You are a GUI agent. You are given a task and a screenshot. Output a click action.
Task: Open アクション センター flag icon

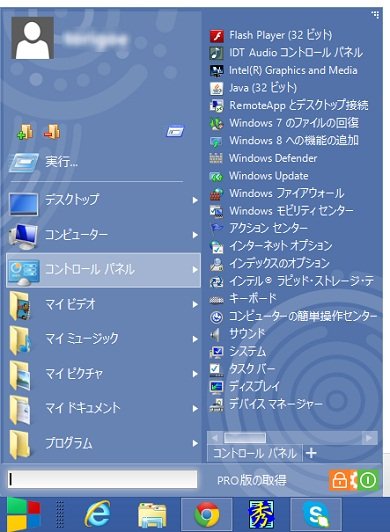coord(217,229)
